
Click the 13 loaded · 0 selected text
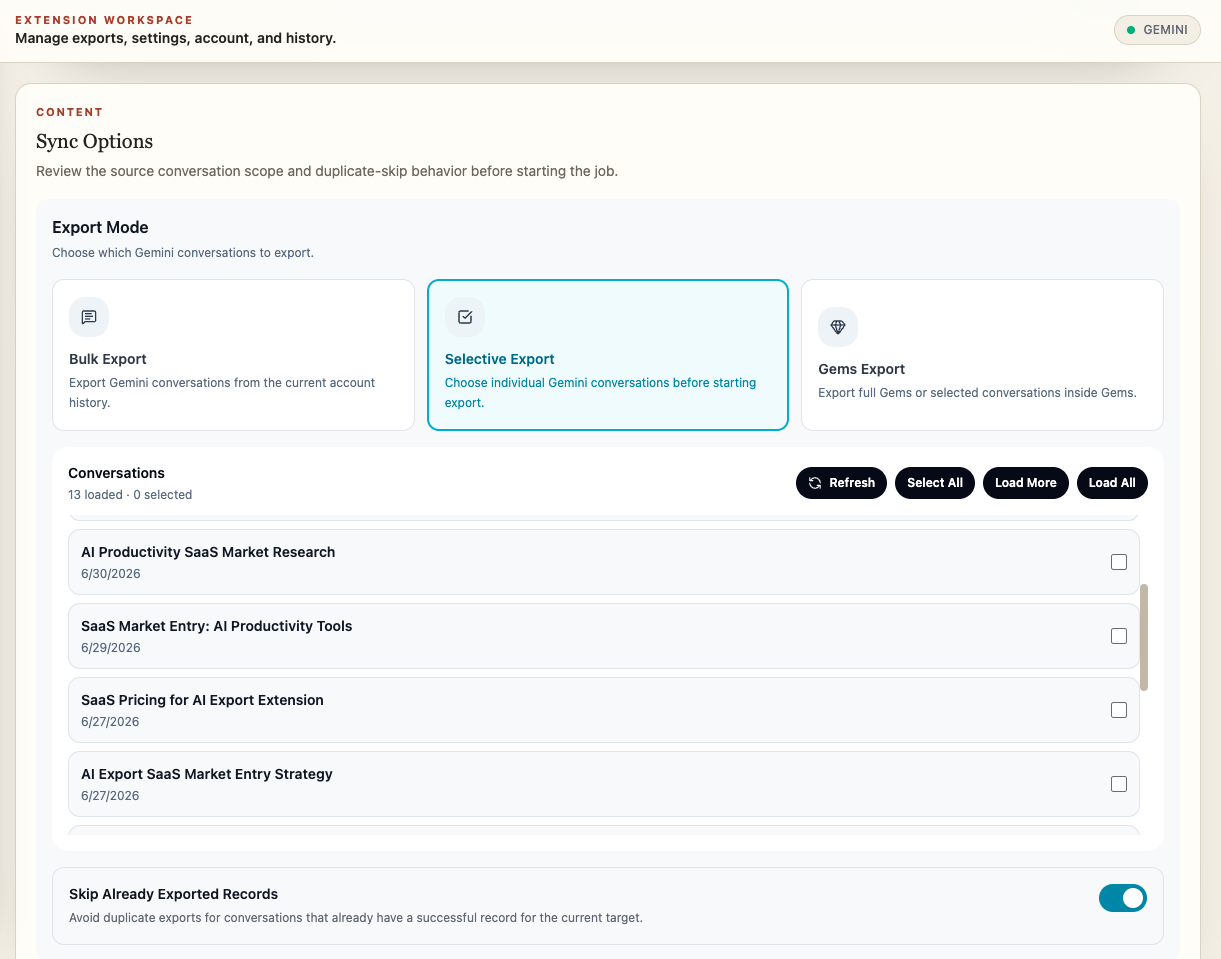pos(130,495)
